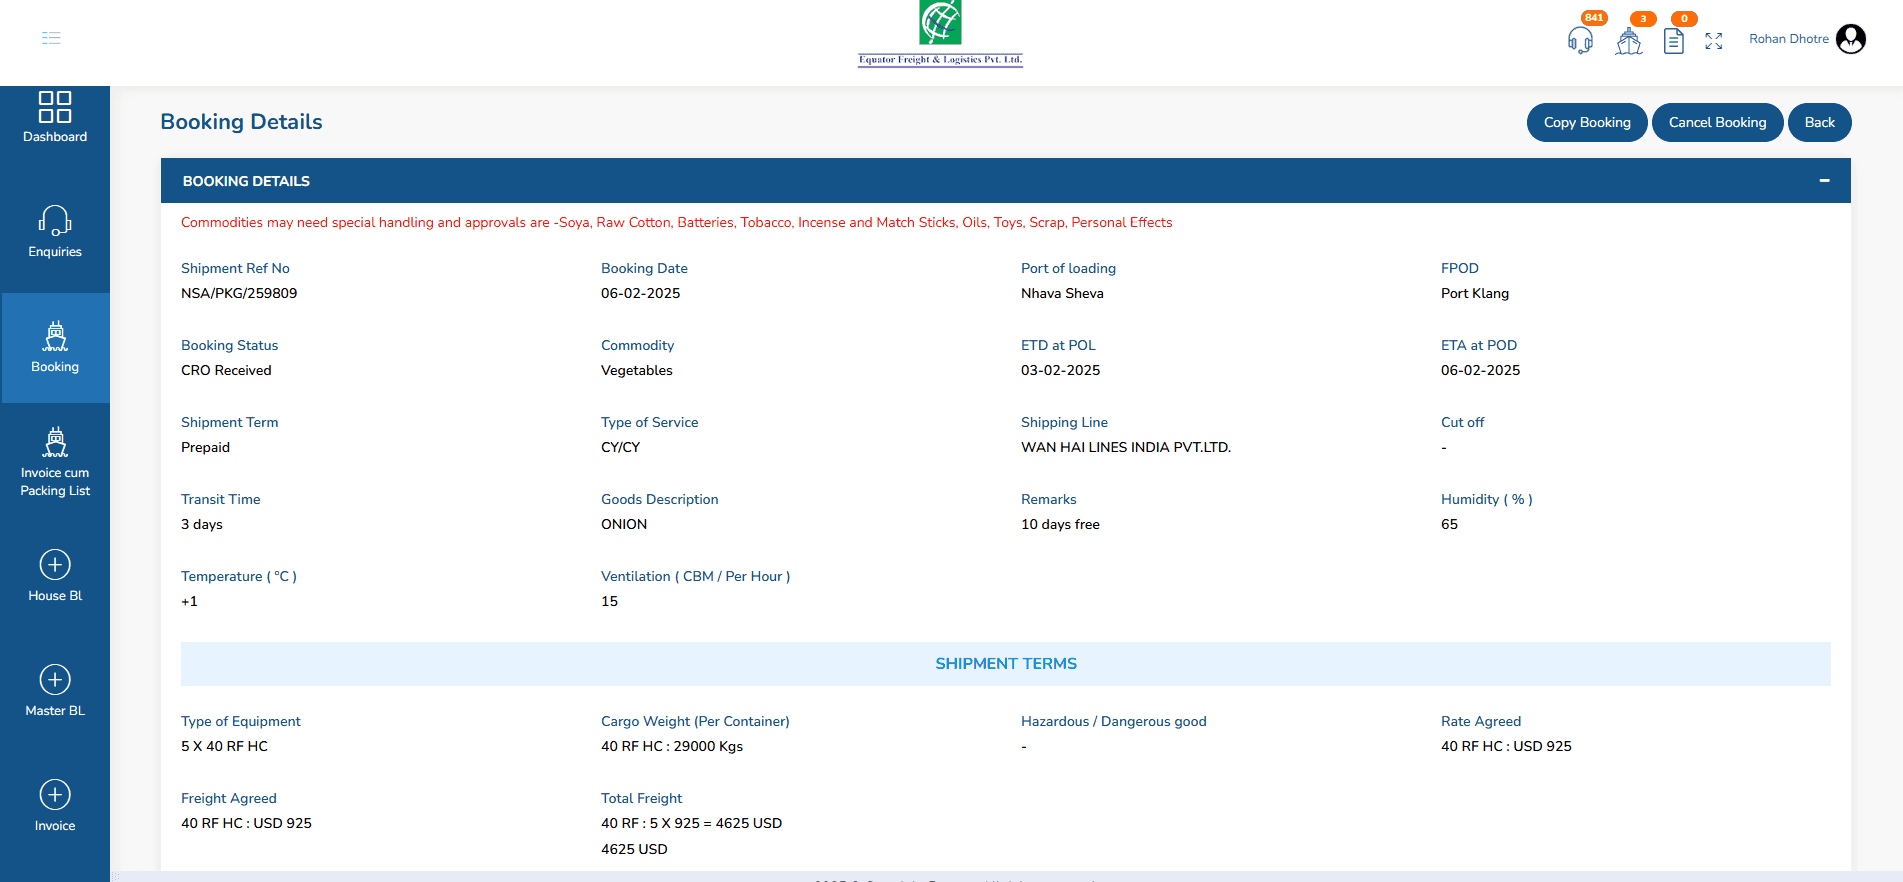
Task: Open the Dashboard from the sidebar
Action: pos(55,118)
